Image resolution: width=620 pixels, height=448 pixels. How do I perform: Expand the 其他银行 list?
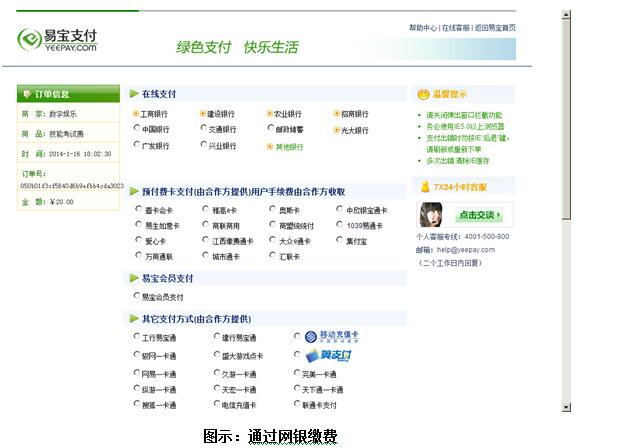[x=270, y=147]
